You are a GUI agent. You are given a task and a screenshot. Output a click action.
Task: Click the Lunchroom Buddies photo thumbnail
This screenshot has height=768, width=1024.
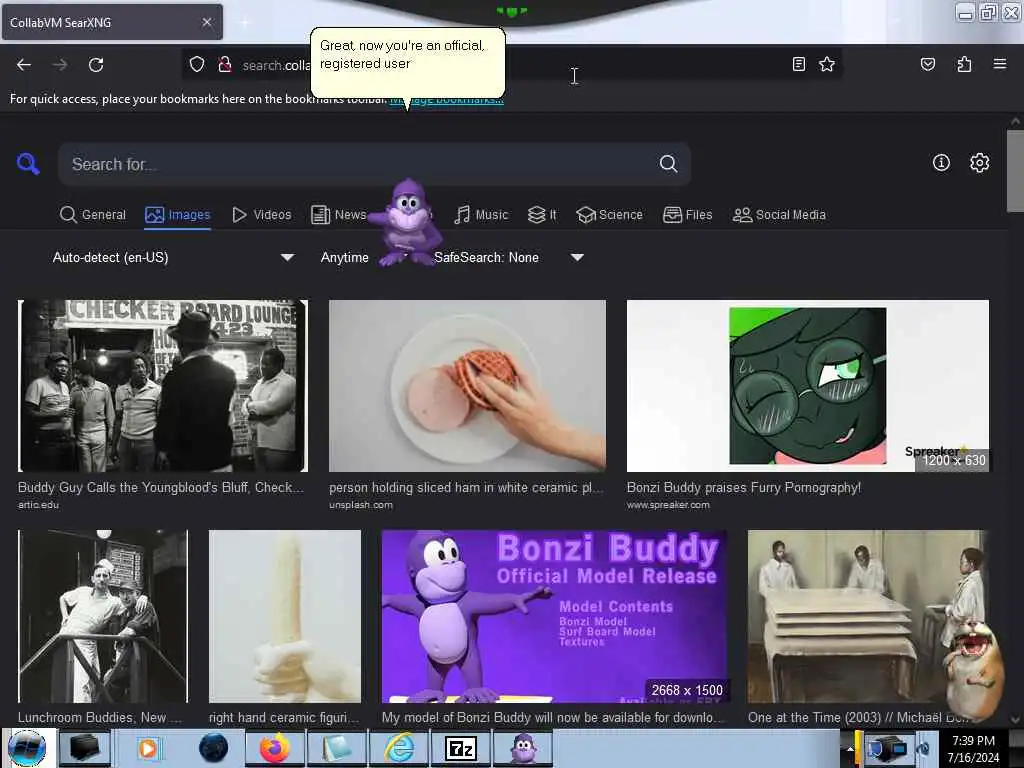coord(103,616)
